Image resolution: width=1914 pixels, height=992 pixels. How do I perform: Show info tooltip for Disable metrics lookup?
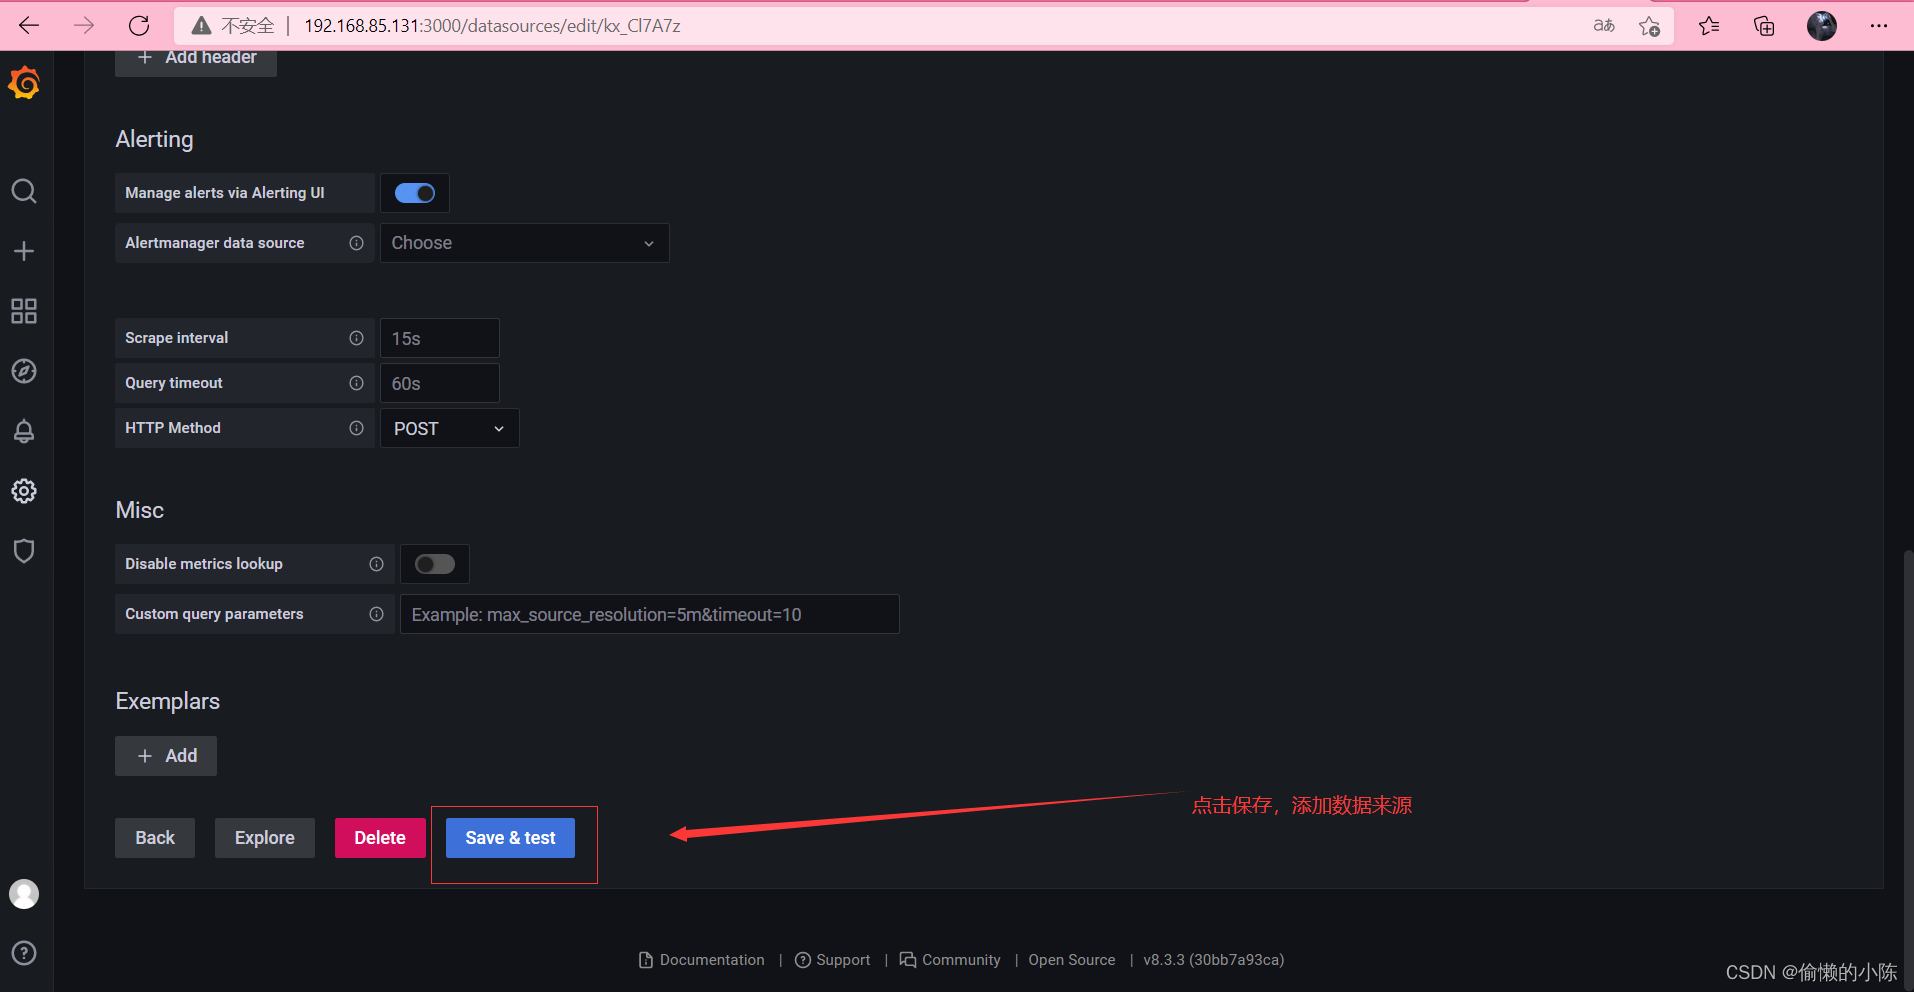(x=376, y=564)
